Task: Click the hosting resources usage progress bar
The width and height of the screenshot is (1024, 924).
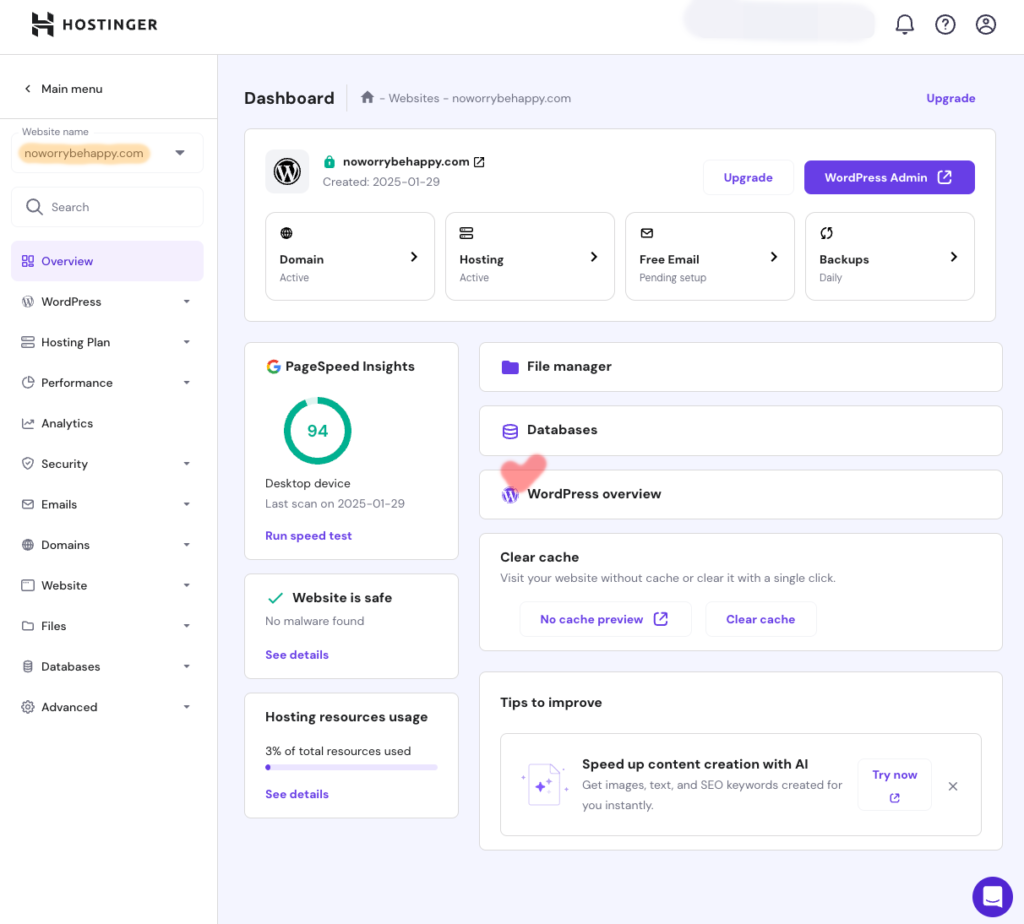Action: (x=351, y=767)
